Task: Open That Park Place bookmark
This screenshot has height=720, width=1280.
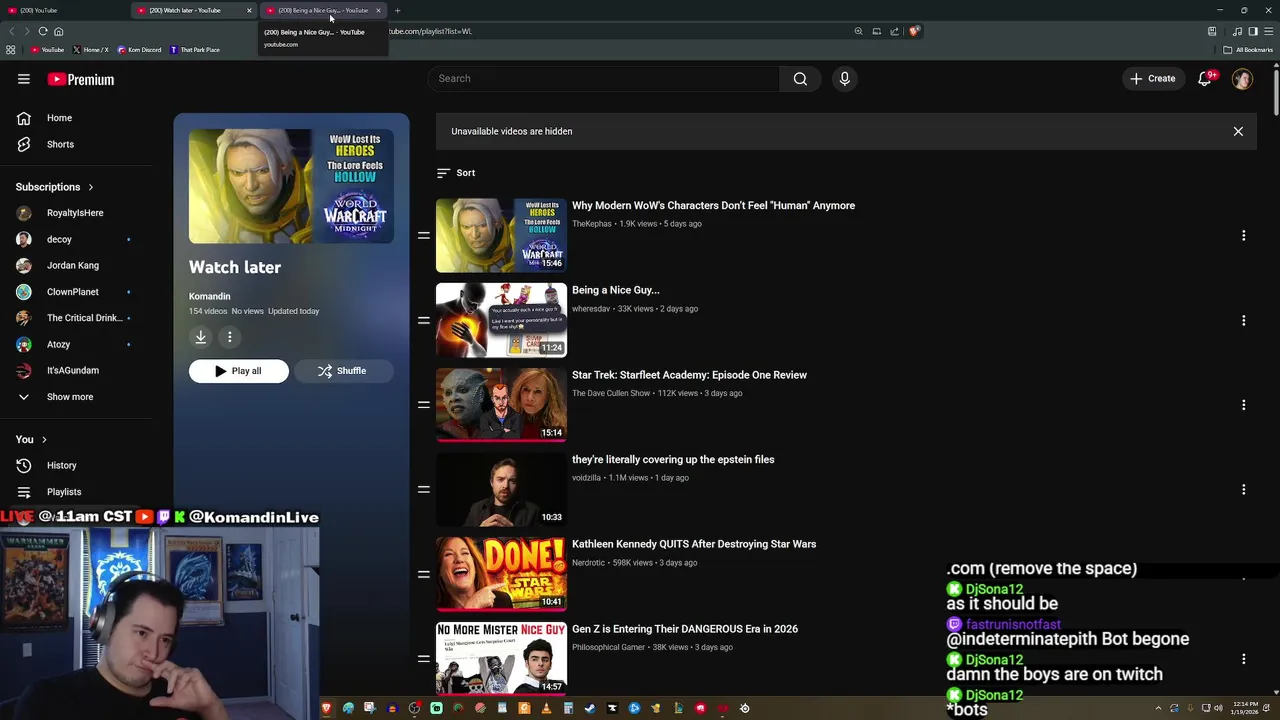Action: pos(195,49)
